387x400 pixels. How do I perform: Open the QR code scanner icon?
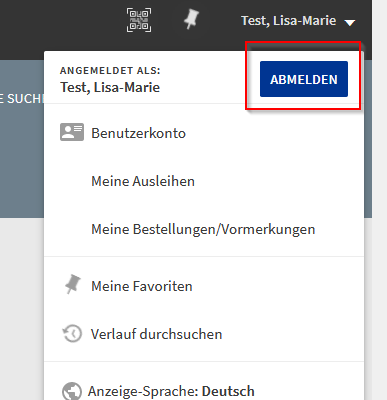[x=139, y=20]
